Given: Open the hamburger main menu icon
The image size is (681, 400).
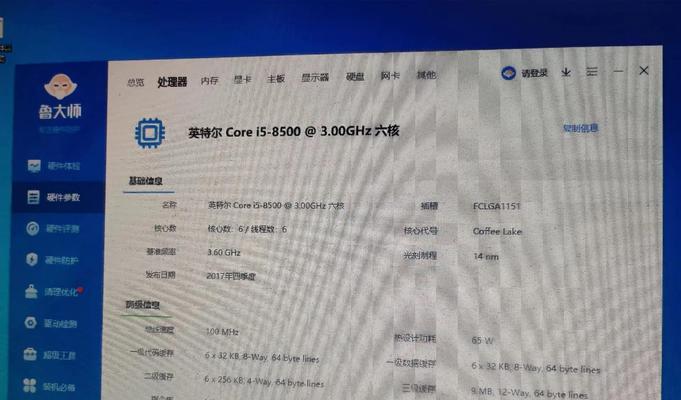Looking at the screenshot, I should coord(592,72).
